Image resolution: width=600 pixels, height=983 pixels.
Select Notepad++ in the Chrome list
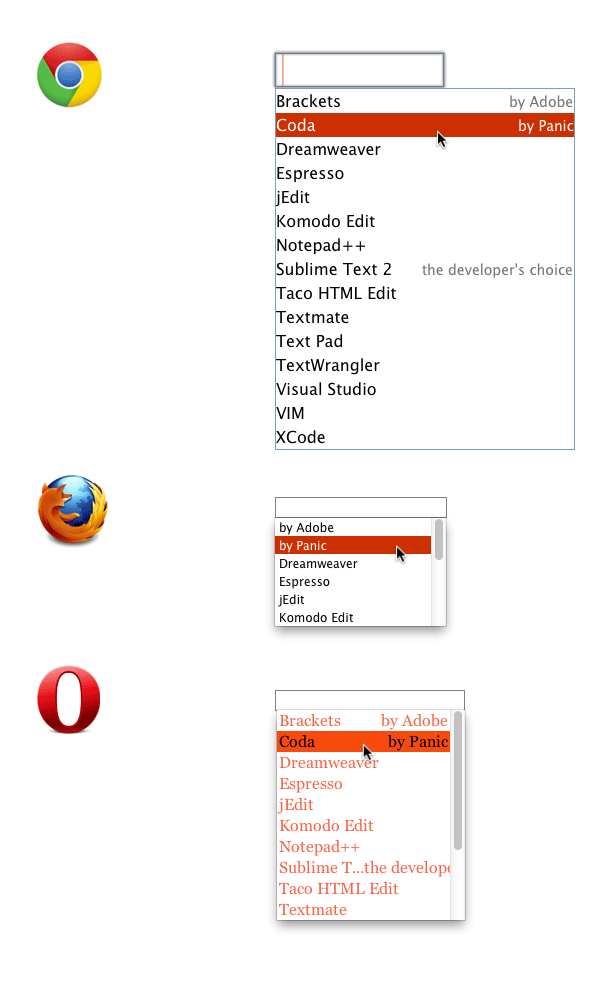point(424,245)
